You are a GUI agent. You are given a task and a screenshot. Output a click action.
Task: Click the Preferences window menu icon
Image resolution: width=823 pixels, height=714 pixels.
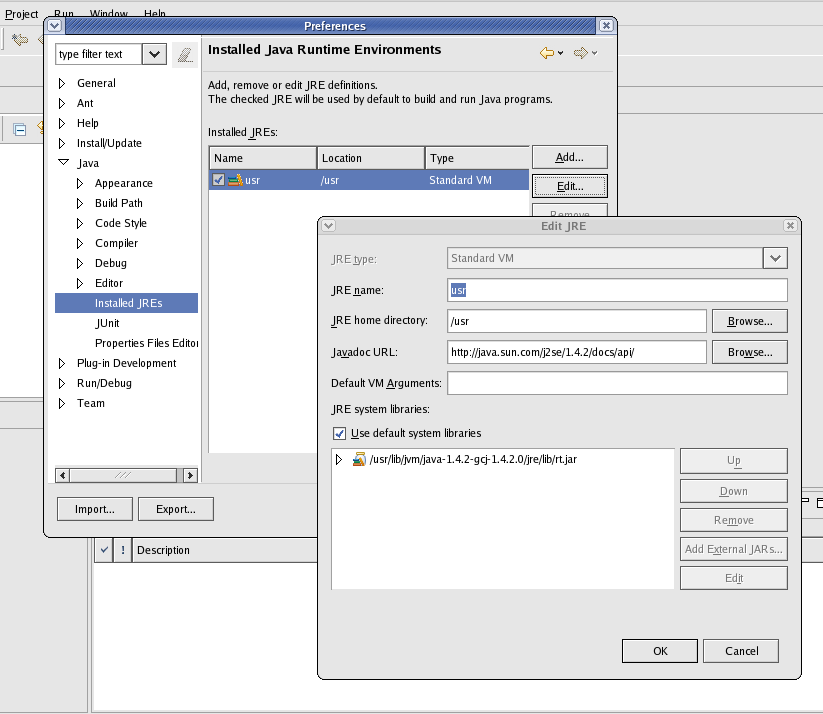pyautogui.click(x=55, y=26)
